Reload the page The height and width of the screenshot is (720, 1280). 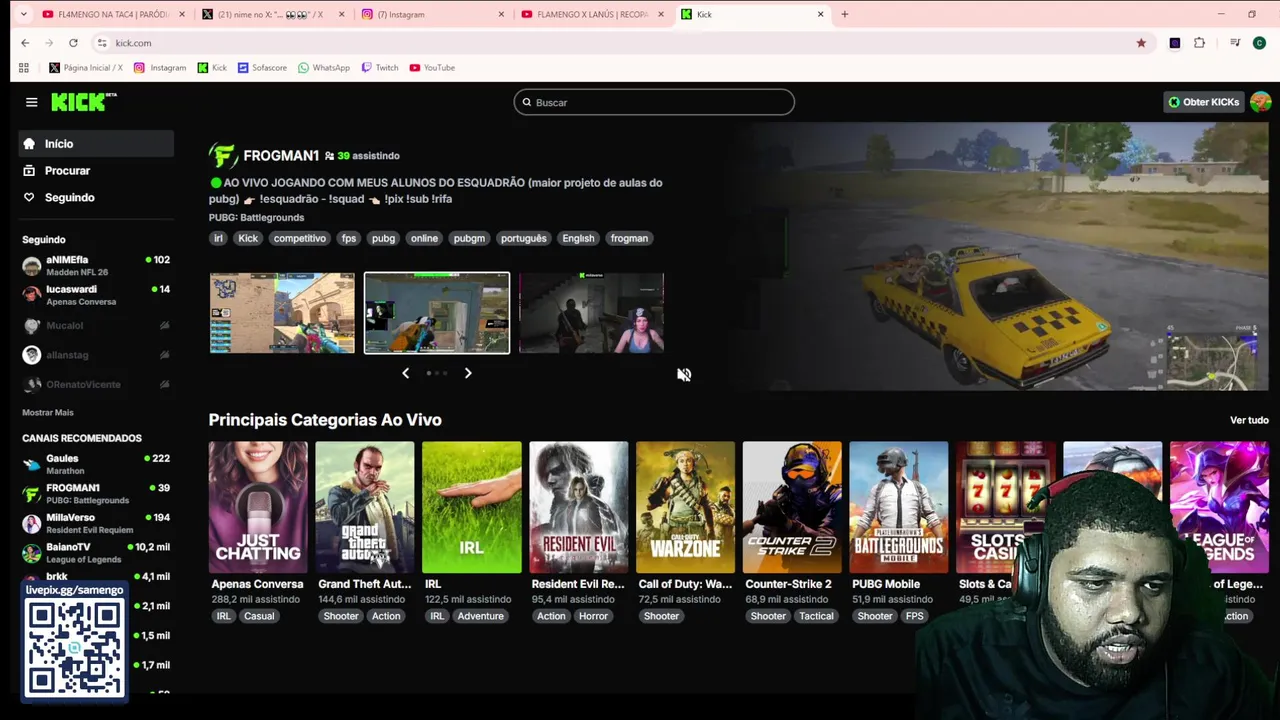[73, 43]
